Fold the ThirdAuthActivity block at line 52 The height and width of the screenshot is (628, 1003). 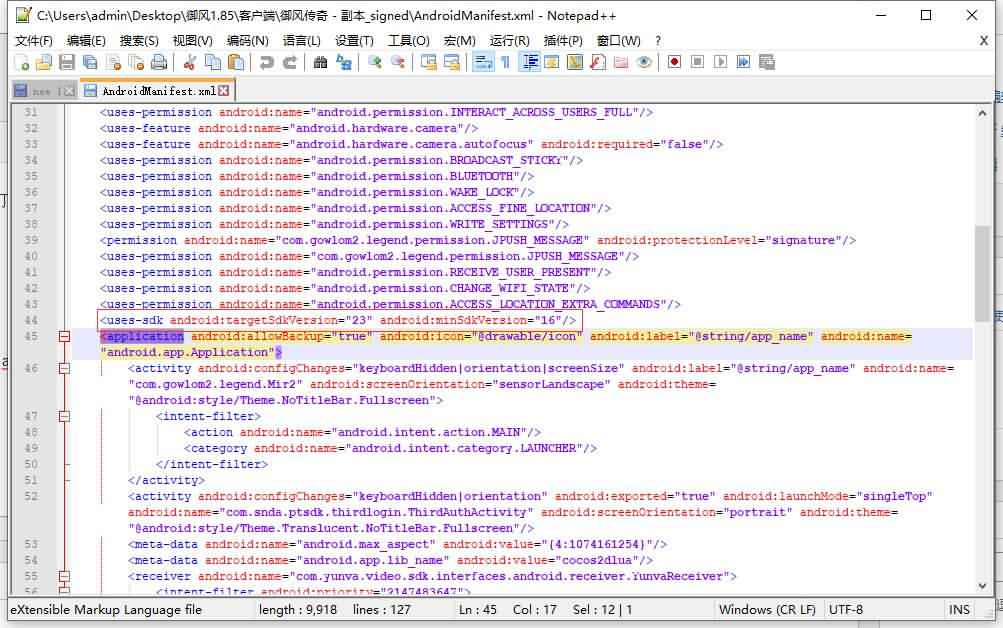64,496
